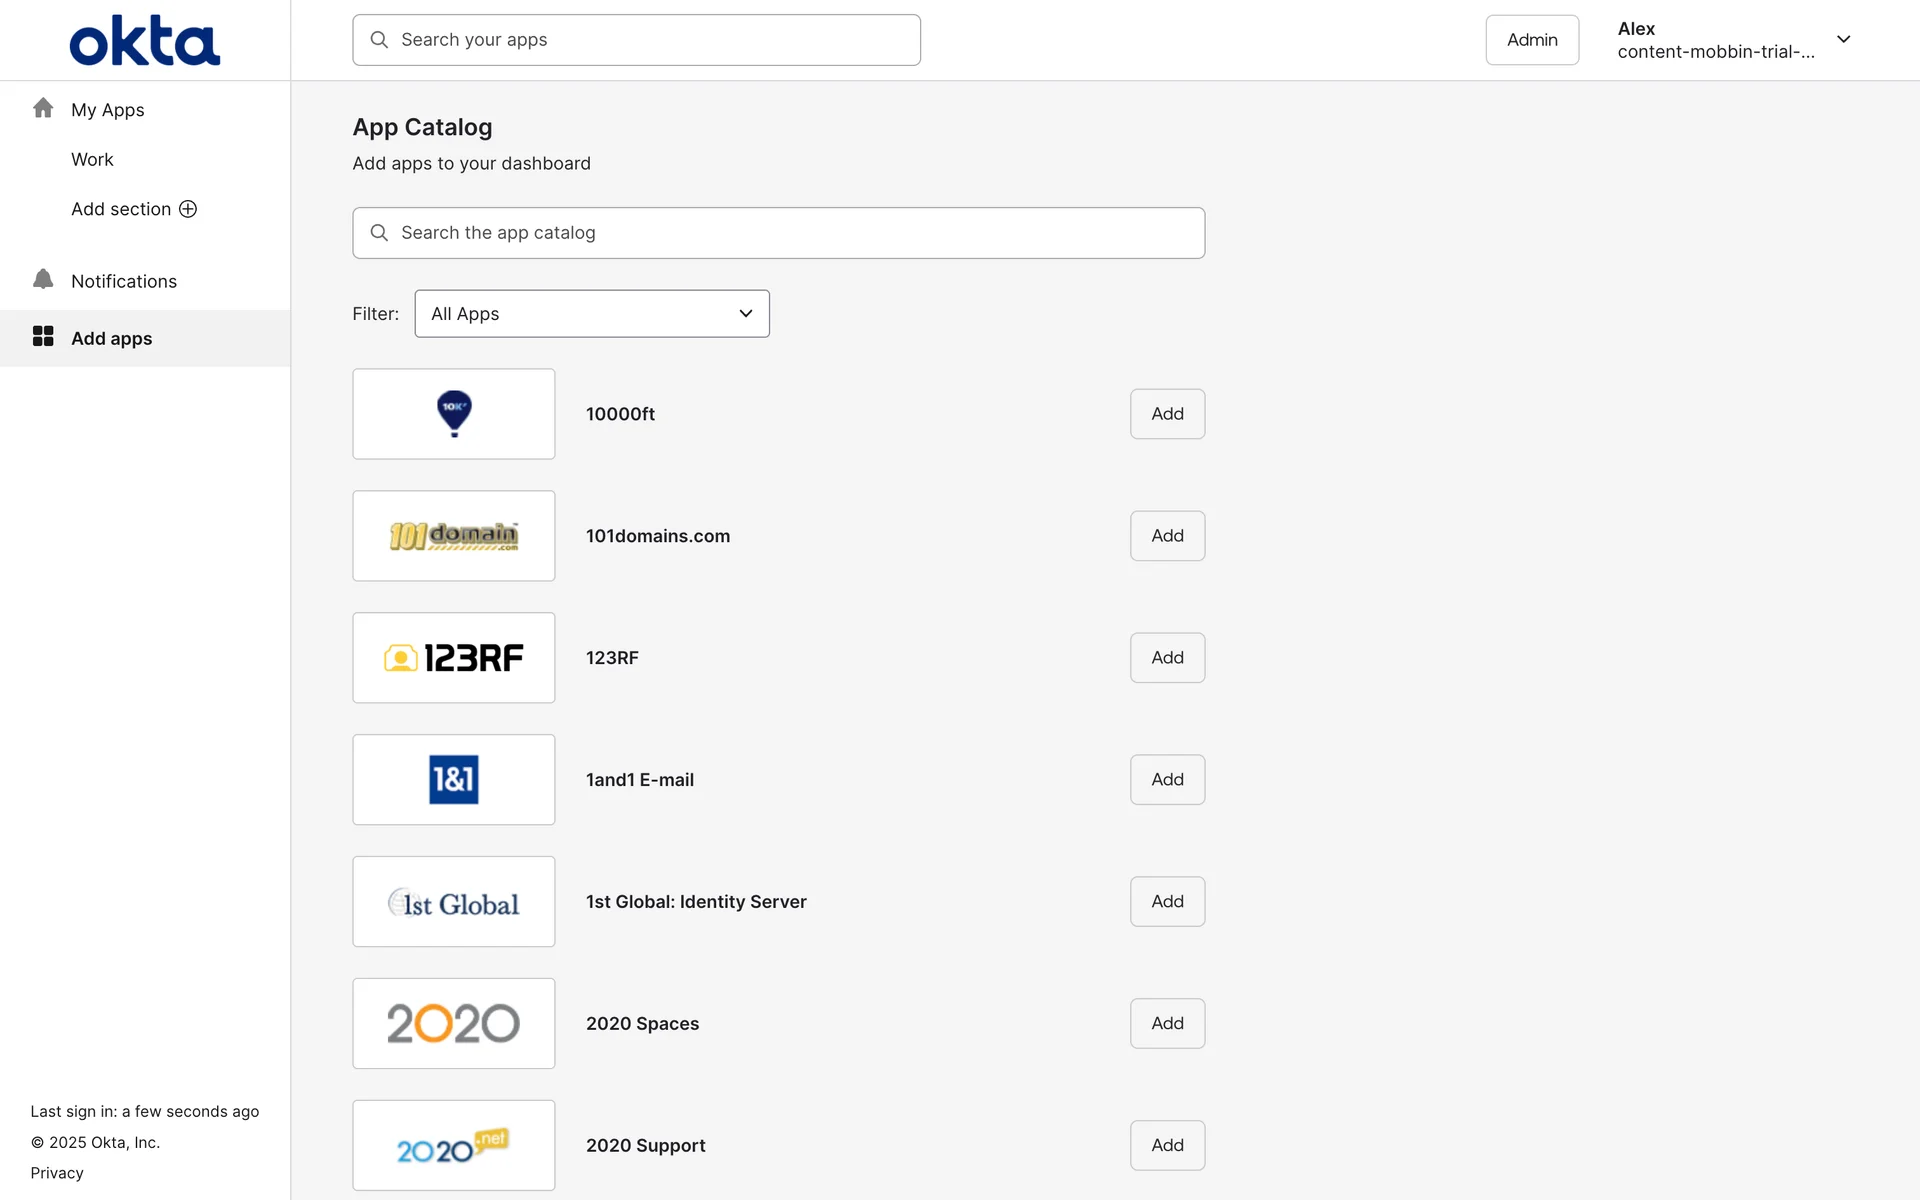Click the Okta logo

click(144, 40)
